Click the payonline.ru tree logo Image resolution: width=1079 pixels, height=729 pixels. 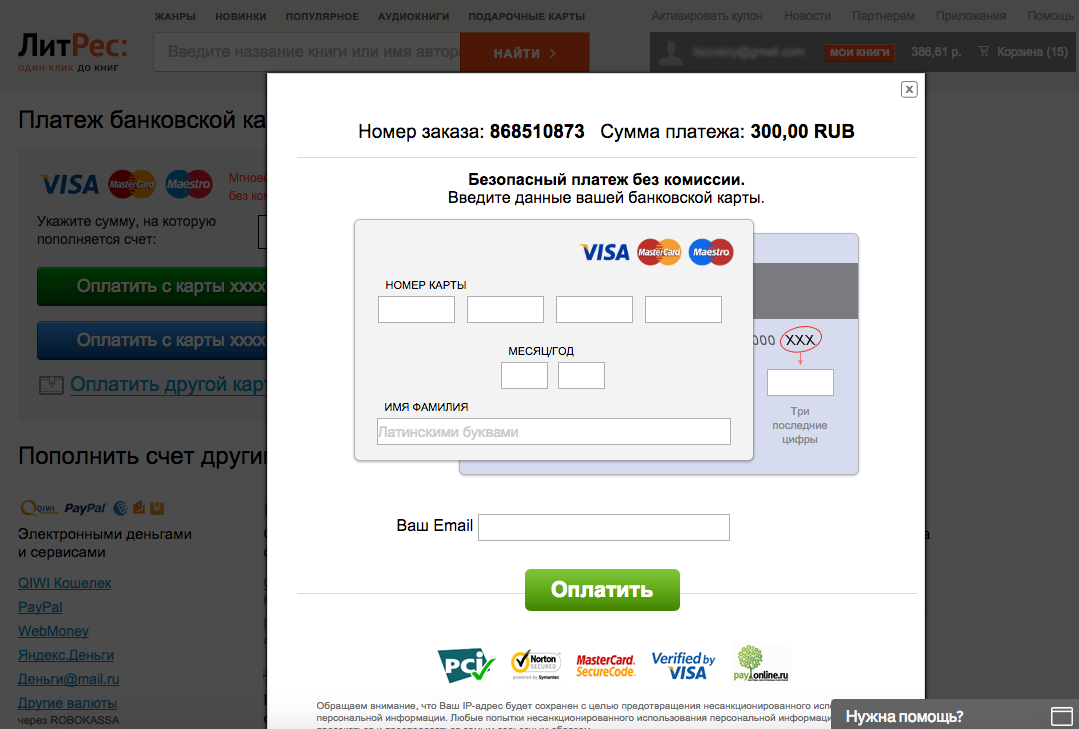click(x=761, y=663)
